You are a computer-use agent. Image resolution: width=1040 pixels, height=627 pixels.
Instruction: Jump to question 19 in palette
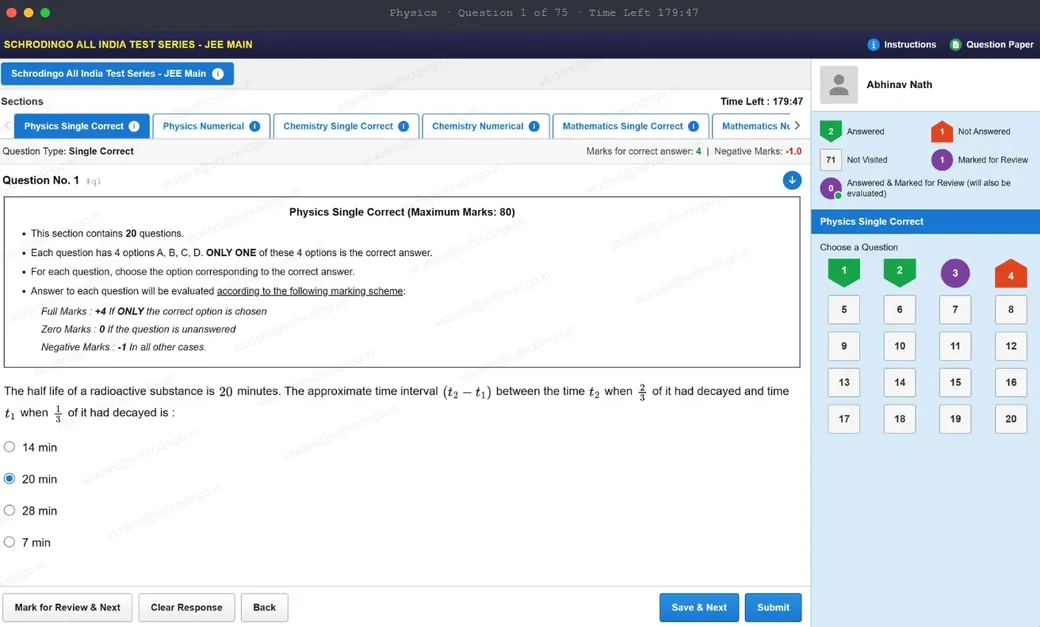955,419
